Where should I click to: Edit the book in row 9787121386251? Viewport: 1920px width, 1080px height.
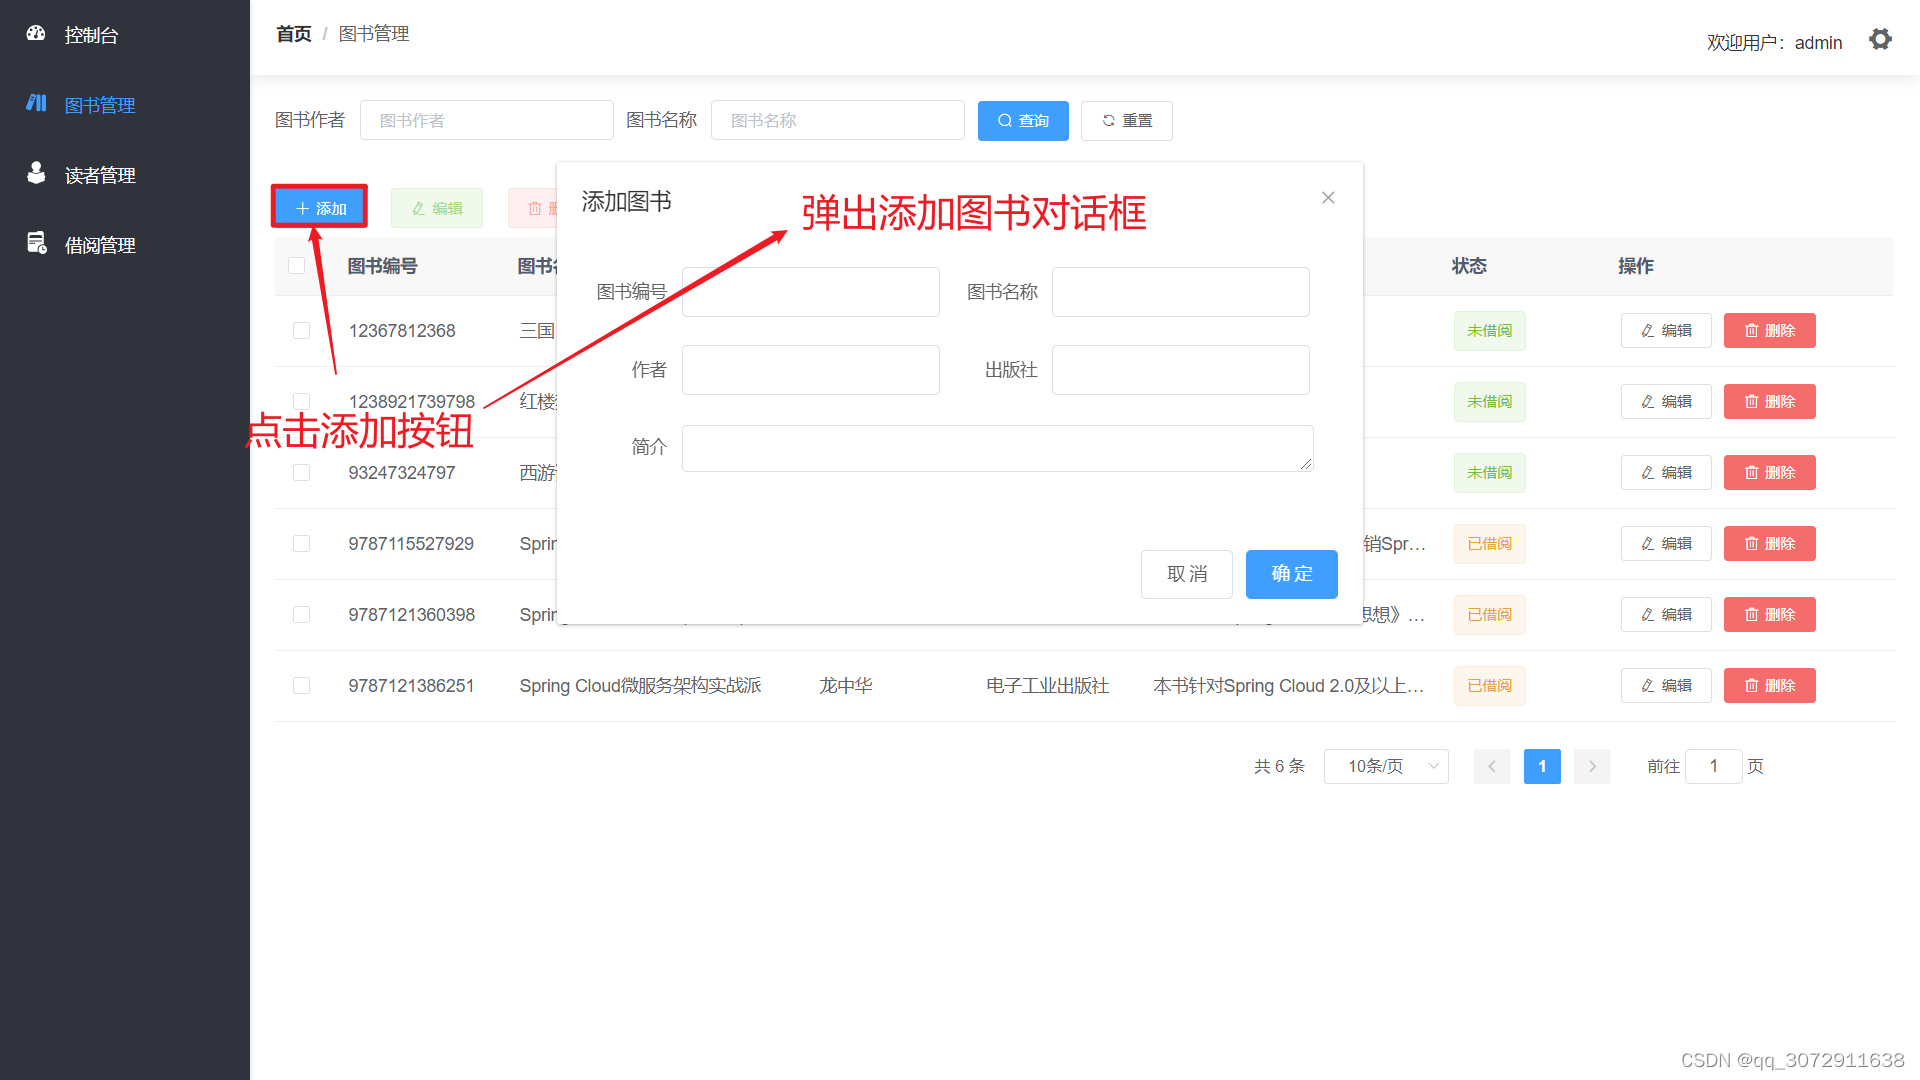click(1666, 686)
